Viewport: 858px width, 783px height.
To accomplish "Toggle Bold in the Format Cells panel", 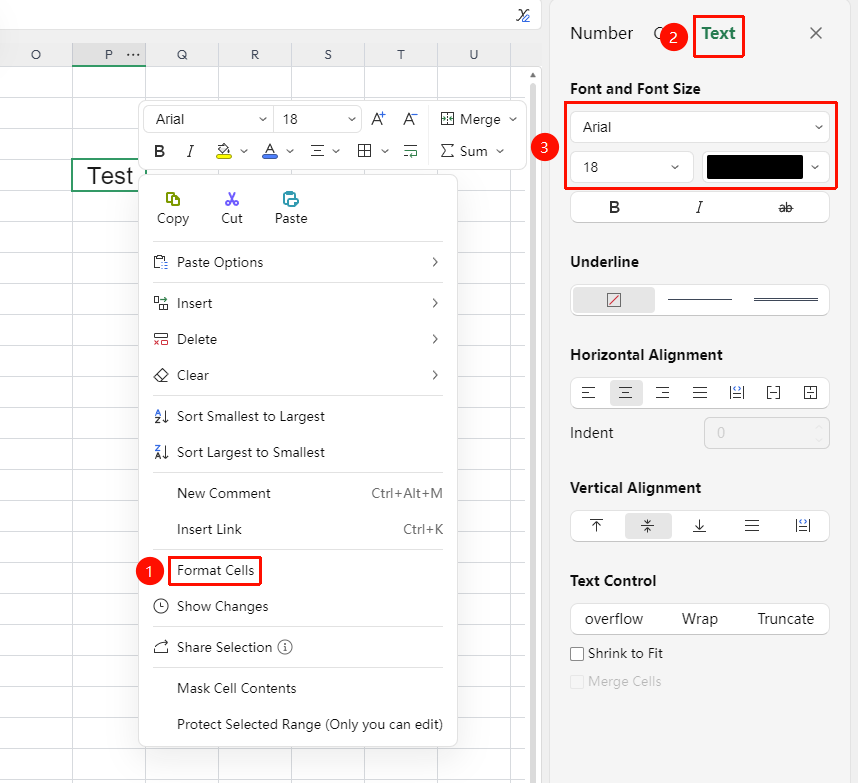I will tap(614, 207).
